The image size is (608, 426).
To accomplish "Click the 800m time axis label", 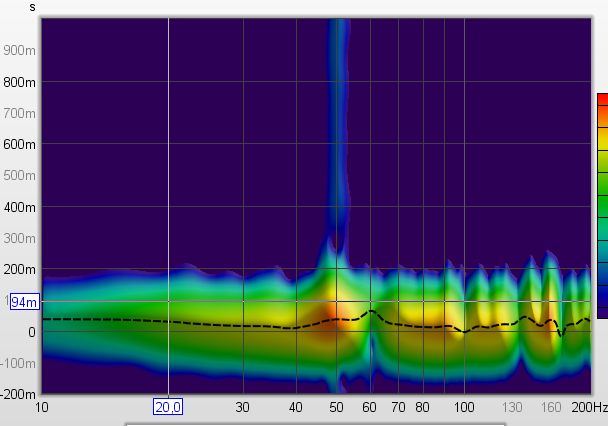I will 19,83.
